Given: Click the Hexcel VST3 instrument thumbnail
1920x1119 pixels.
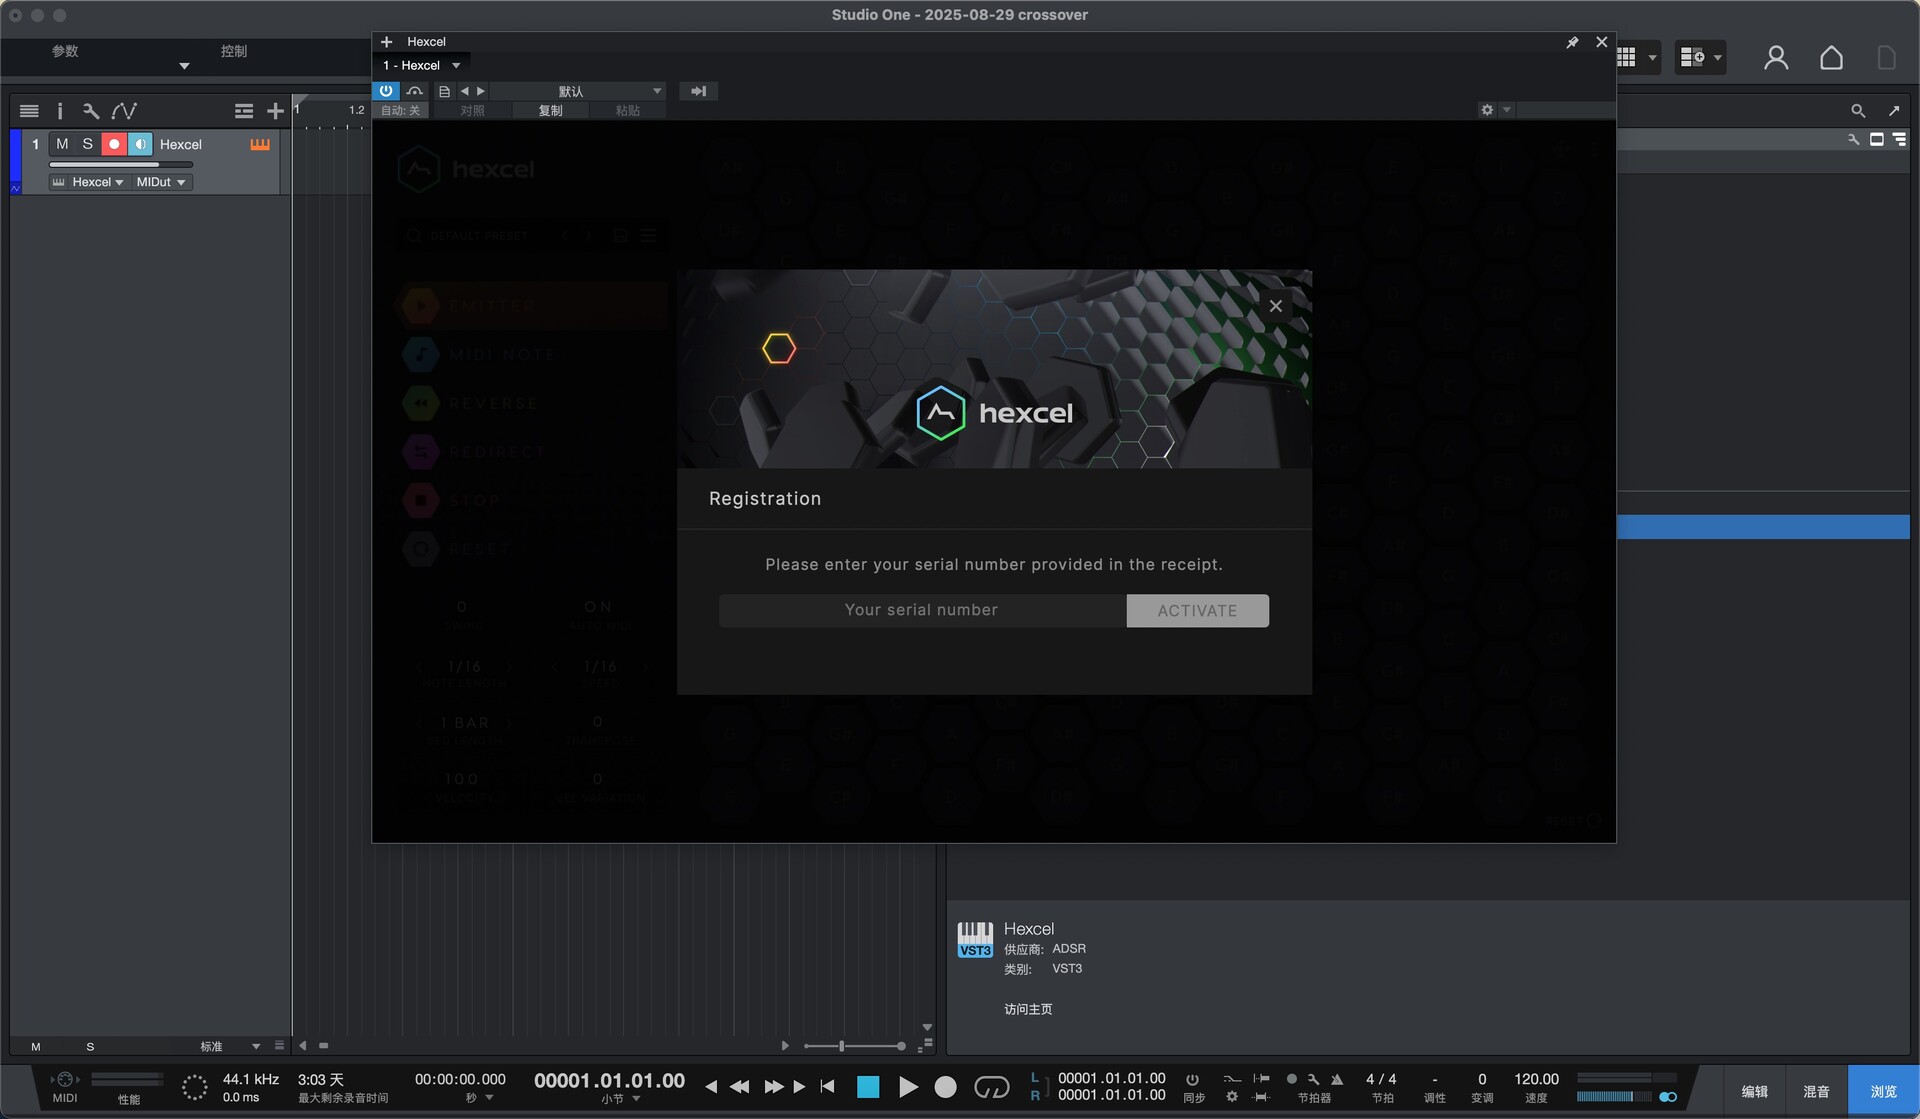Looking at the screenshot, I should point(975,939).
